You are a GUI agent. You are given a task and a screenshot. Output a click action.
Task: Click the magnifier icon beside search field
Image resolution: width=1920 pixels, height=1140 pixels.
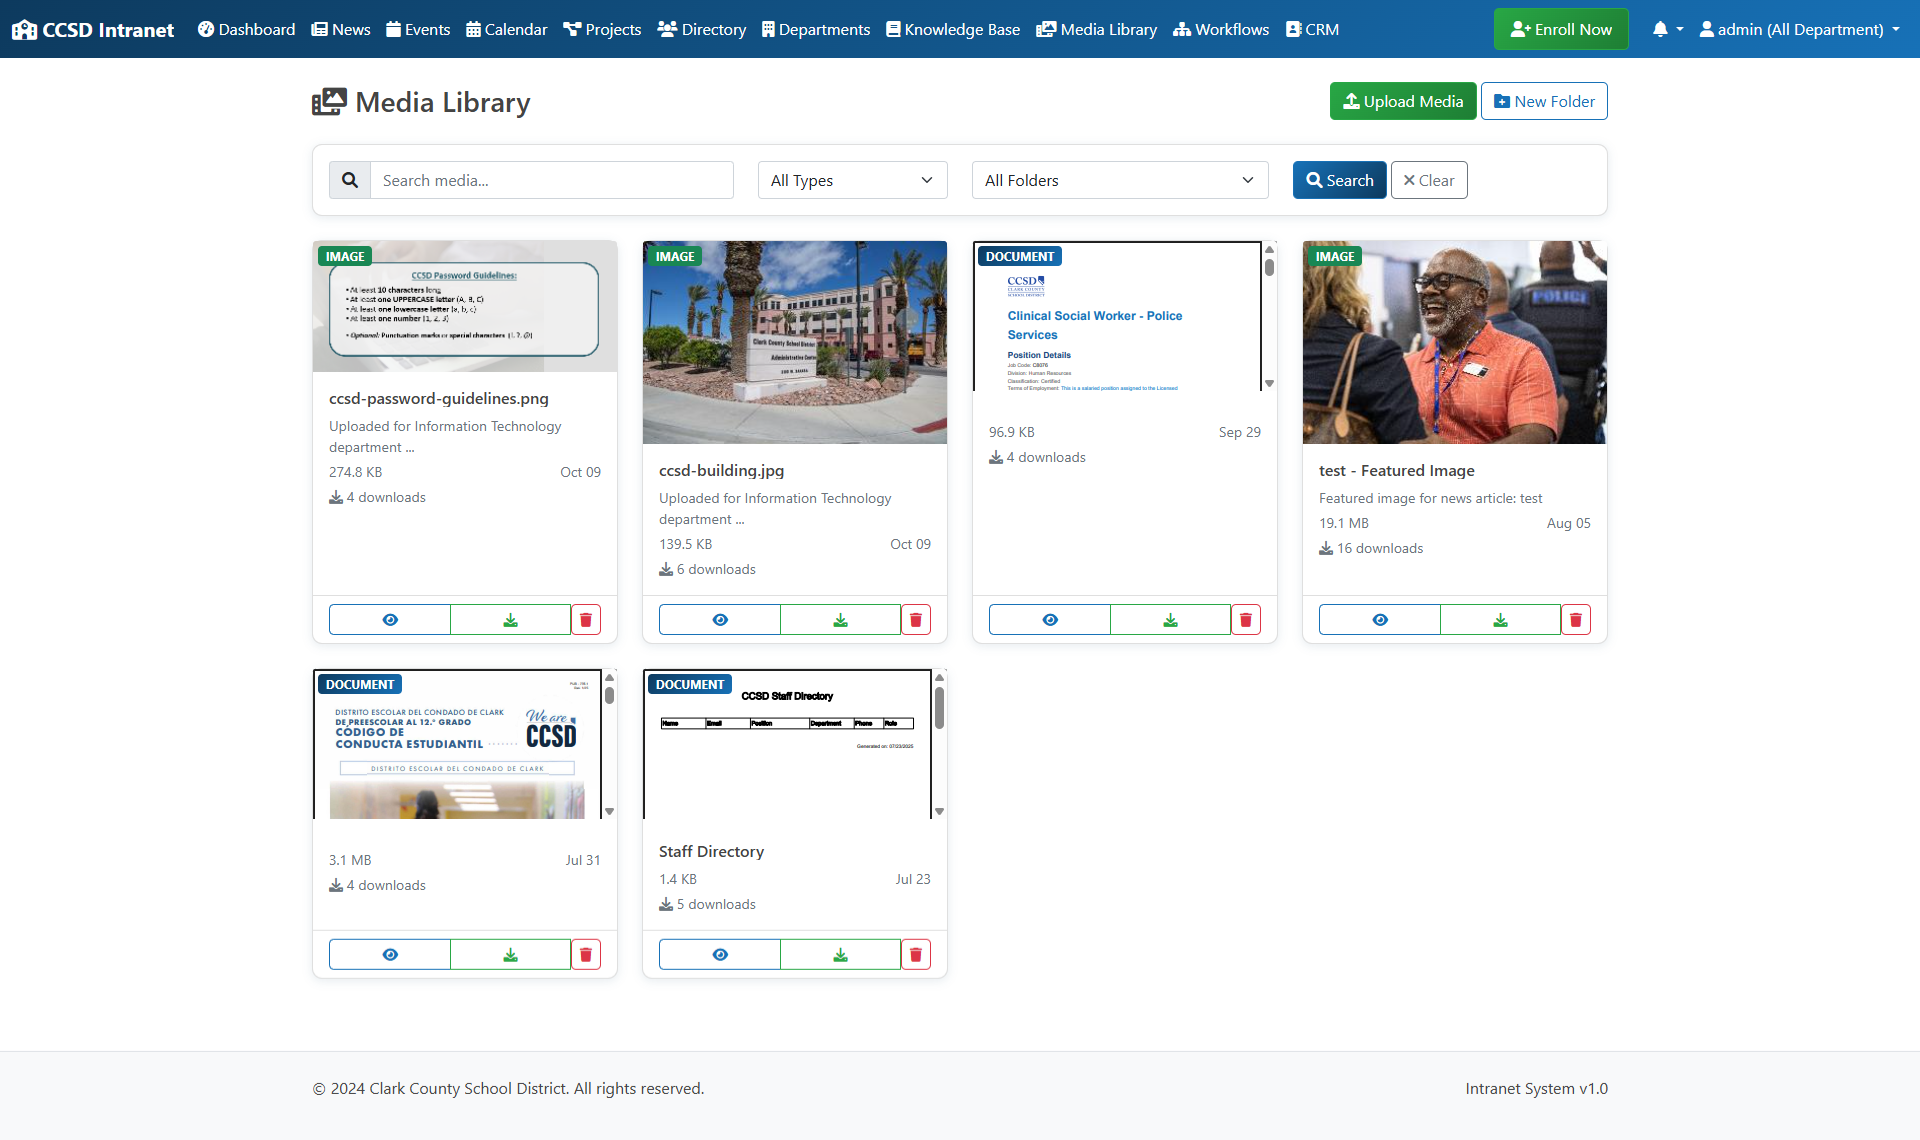[x=350, y=181]
